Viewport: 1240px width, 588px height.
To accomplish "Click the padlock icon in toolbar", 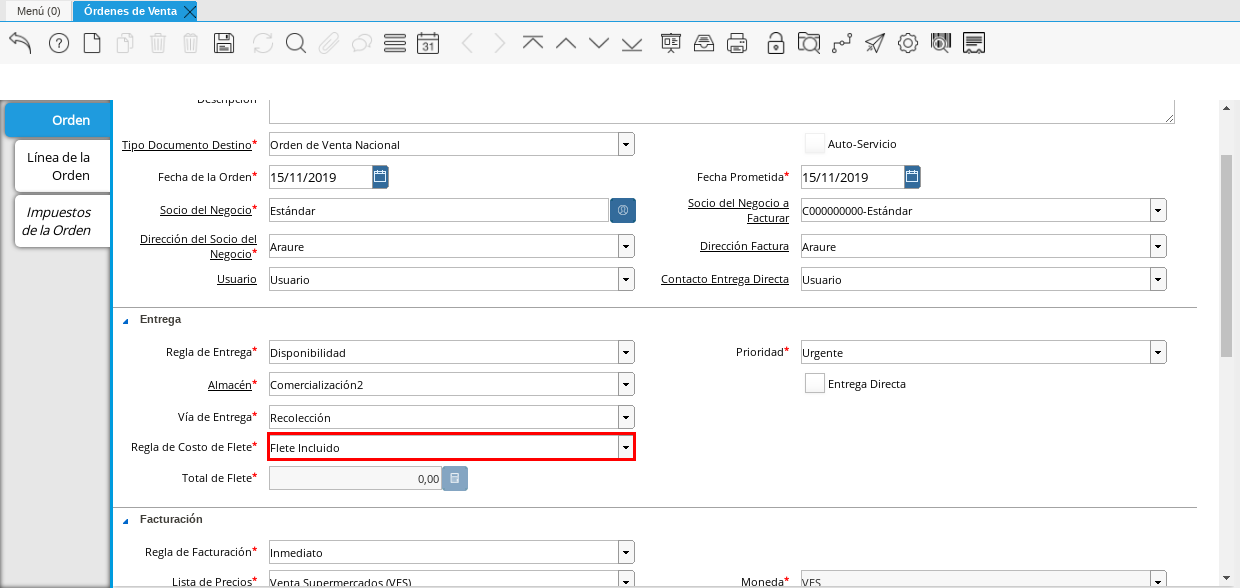I will (x=775, y=43).
